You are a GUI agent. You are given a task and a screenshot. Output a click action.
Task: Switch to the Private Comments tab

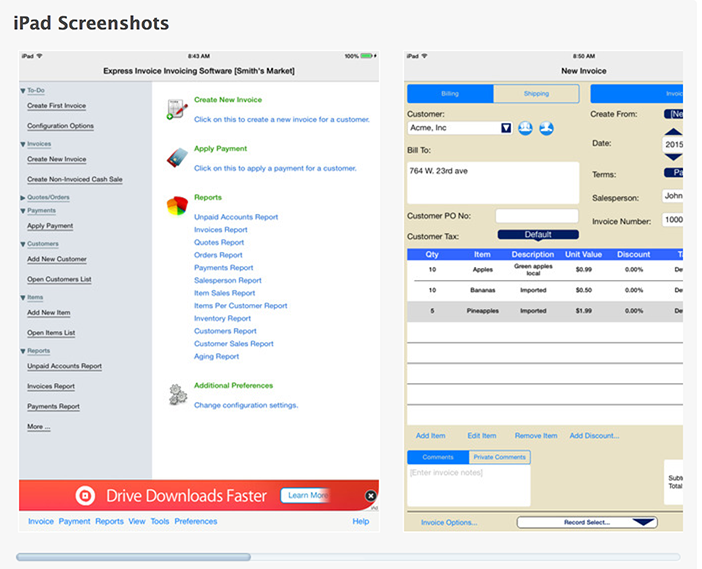click(500, 457)
